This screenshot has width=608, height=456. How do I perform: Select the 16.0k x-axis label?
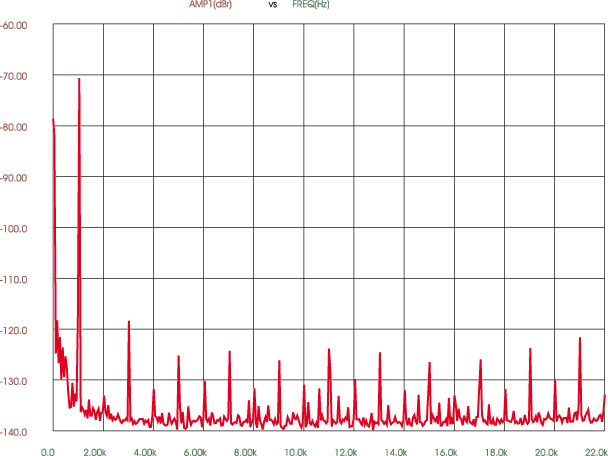[x=445, y=451]
